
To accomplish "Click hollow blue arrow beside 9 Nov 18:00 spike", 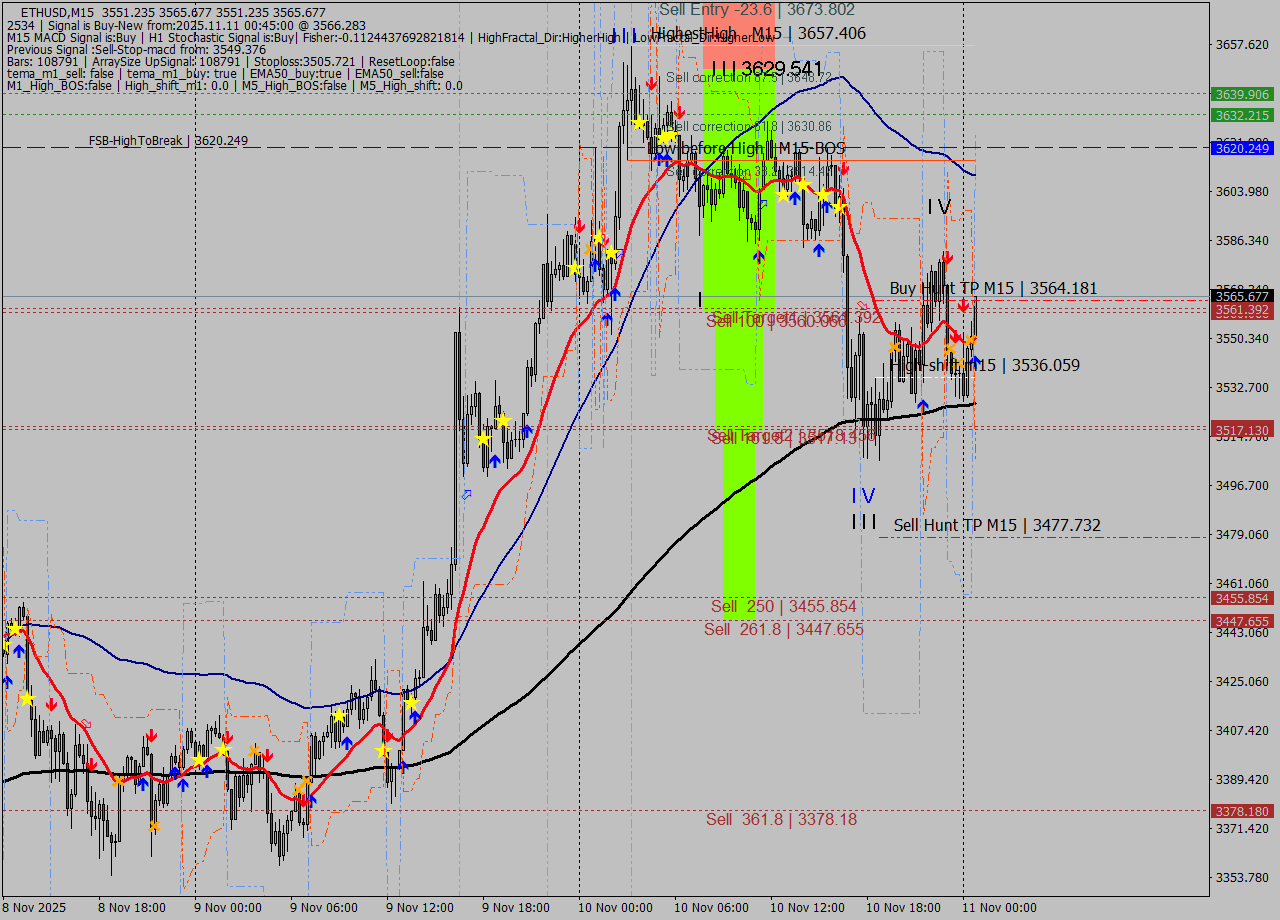I will [466, 494].
